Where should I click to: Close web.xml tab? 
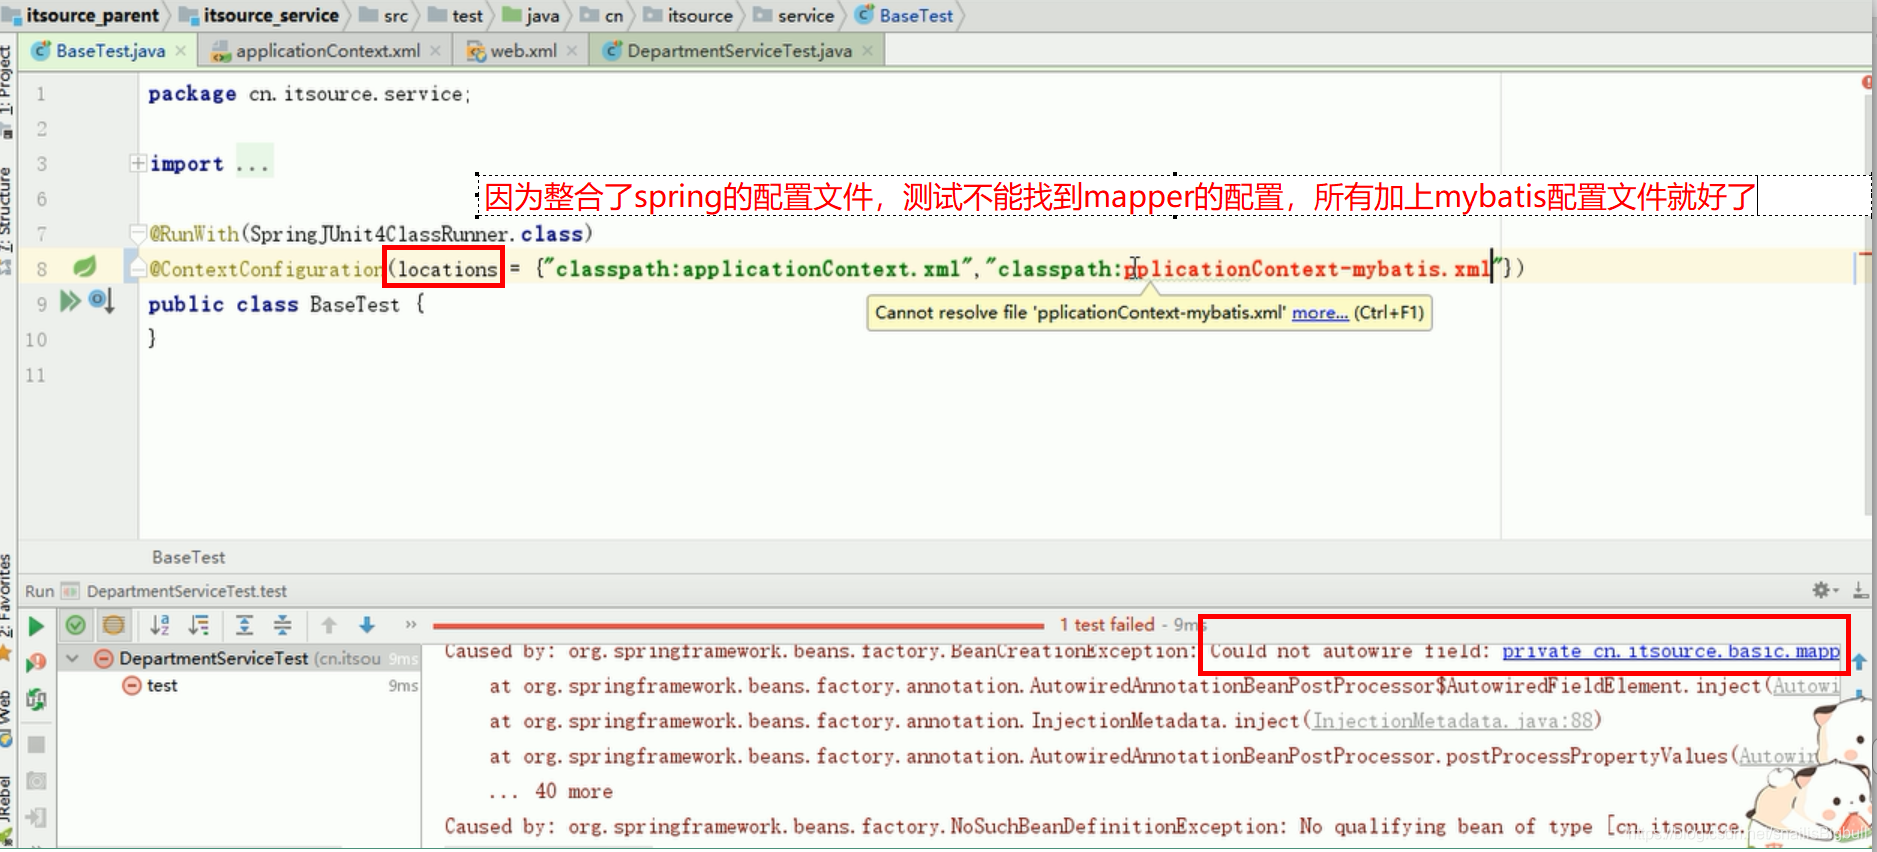(x=572, y=50)
